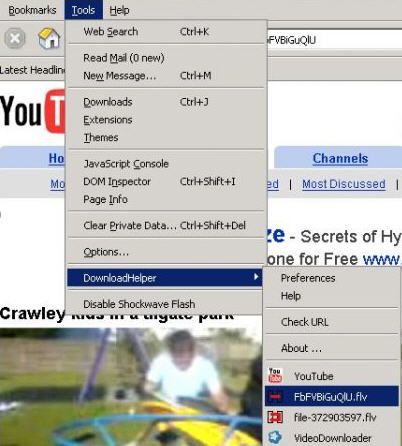Click the Home house icon
The image size is (402, 446).
click(x=49, y=38)
